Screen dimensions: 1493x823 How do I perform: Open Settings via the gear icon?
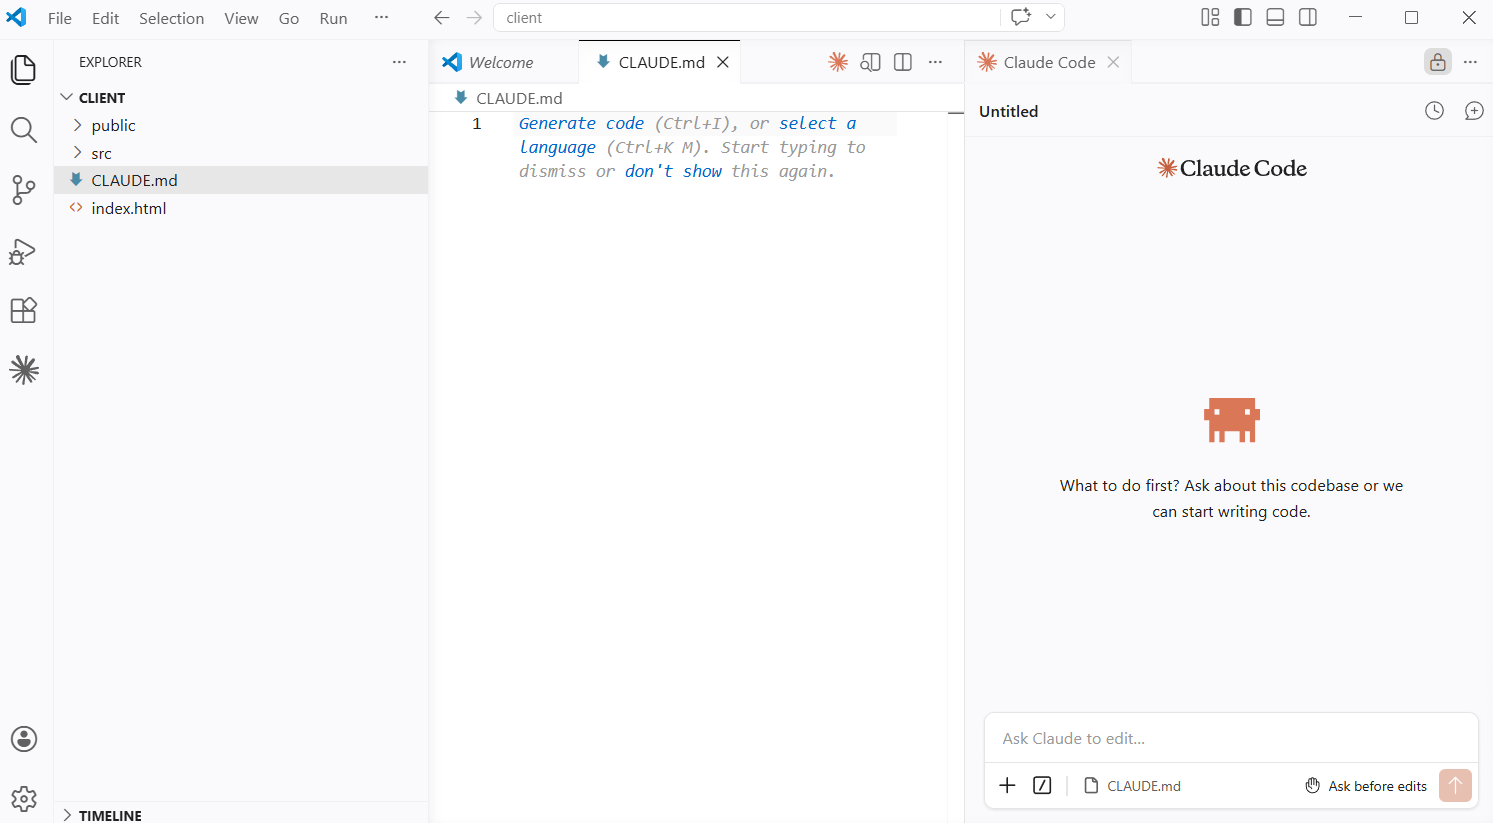click(24, 798)
